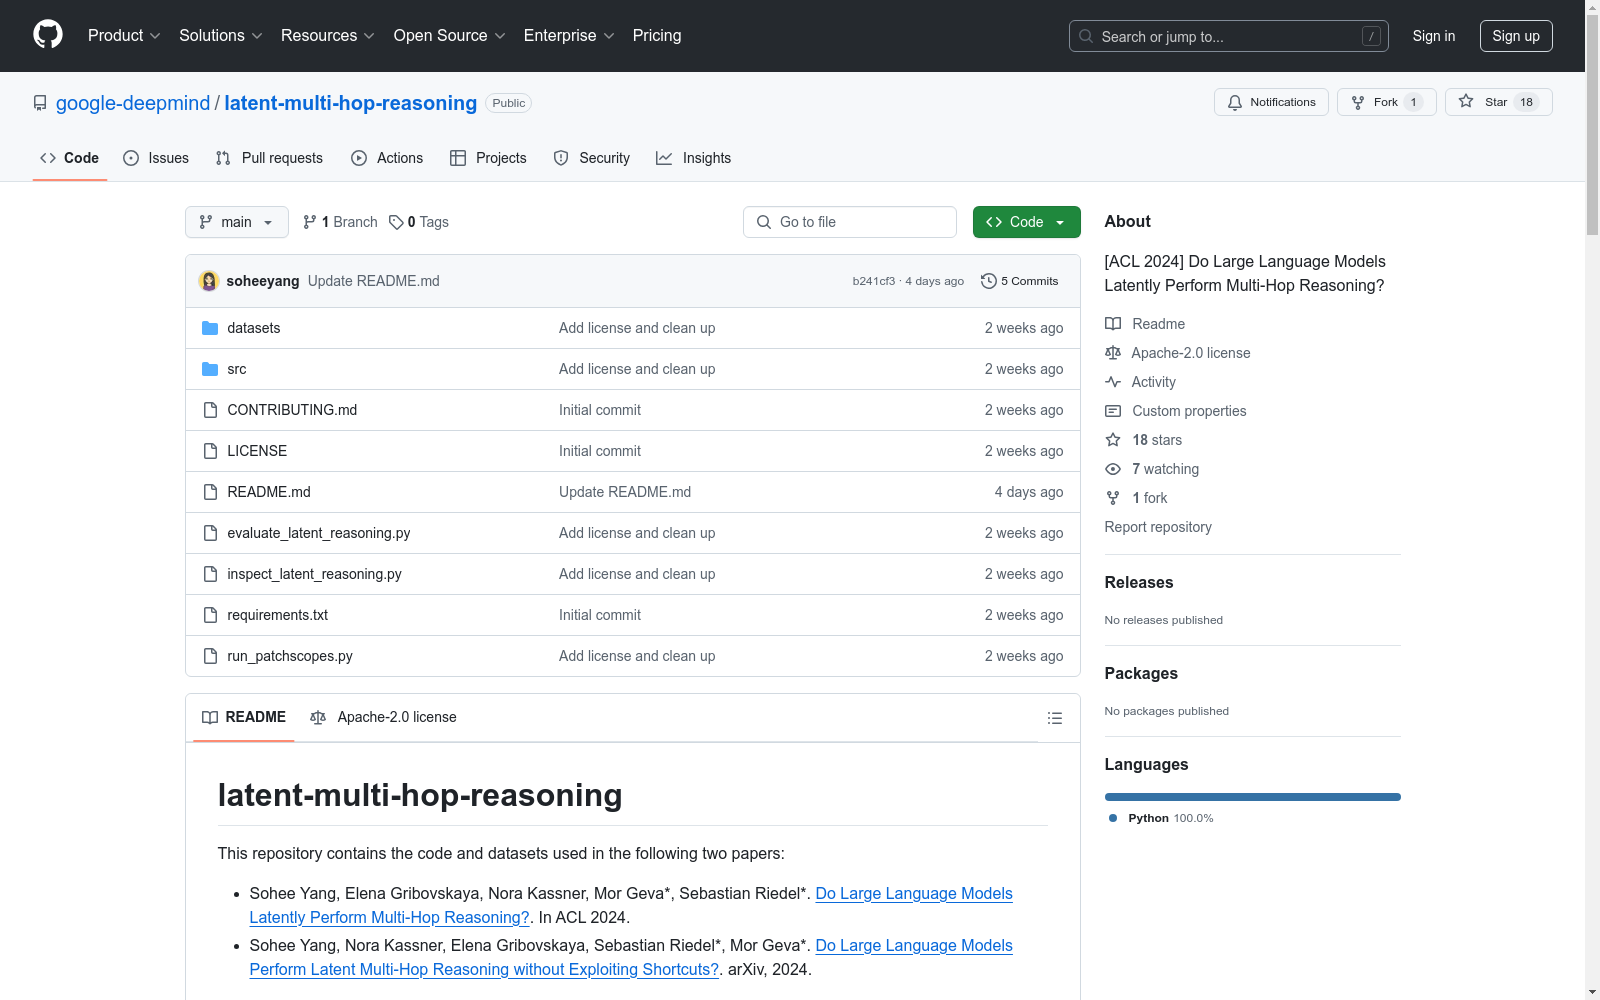1600x1000 pixels.
Task: Switch to the Issues tab
Action: pyautogui.click(x=156, y=158)
